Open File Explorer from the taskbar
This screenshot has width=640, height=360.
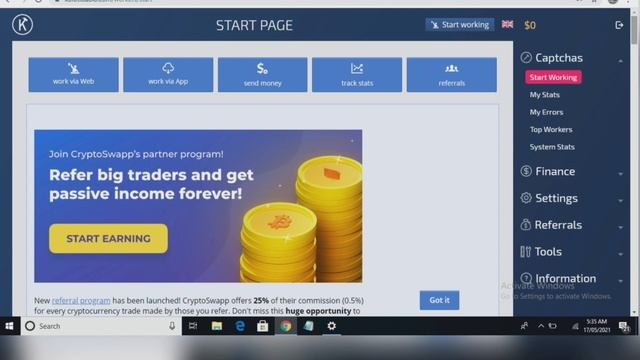pyautogui.click(x=217, y=326)
